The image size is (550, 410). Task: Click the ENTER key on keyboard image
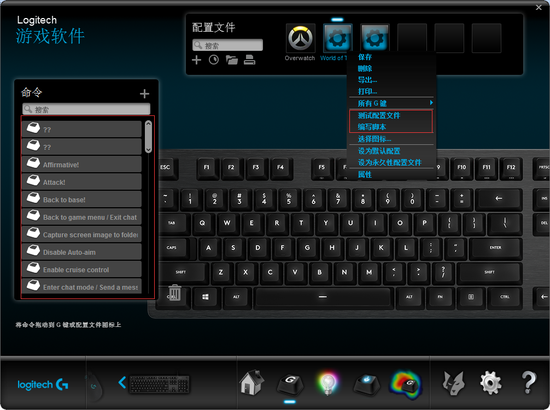point(495,248)
